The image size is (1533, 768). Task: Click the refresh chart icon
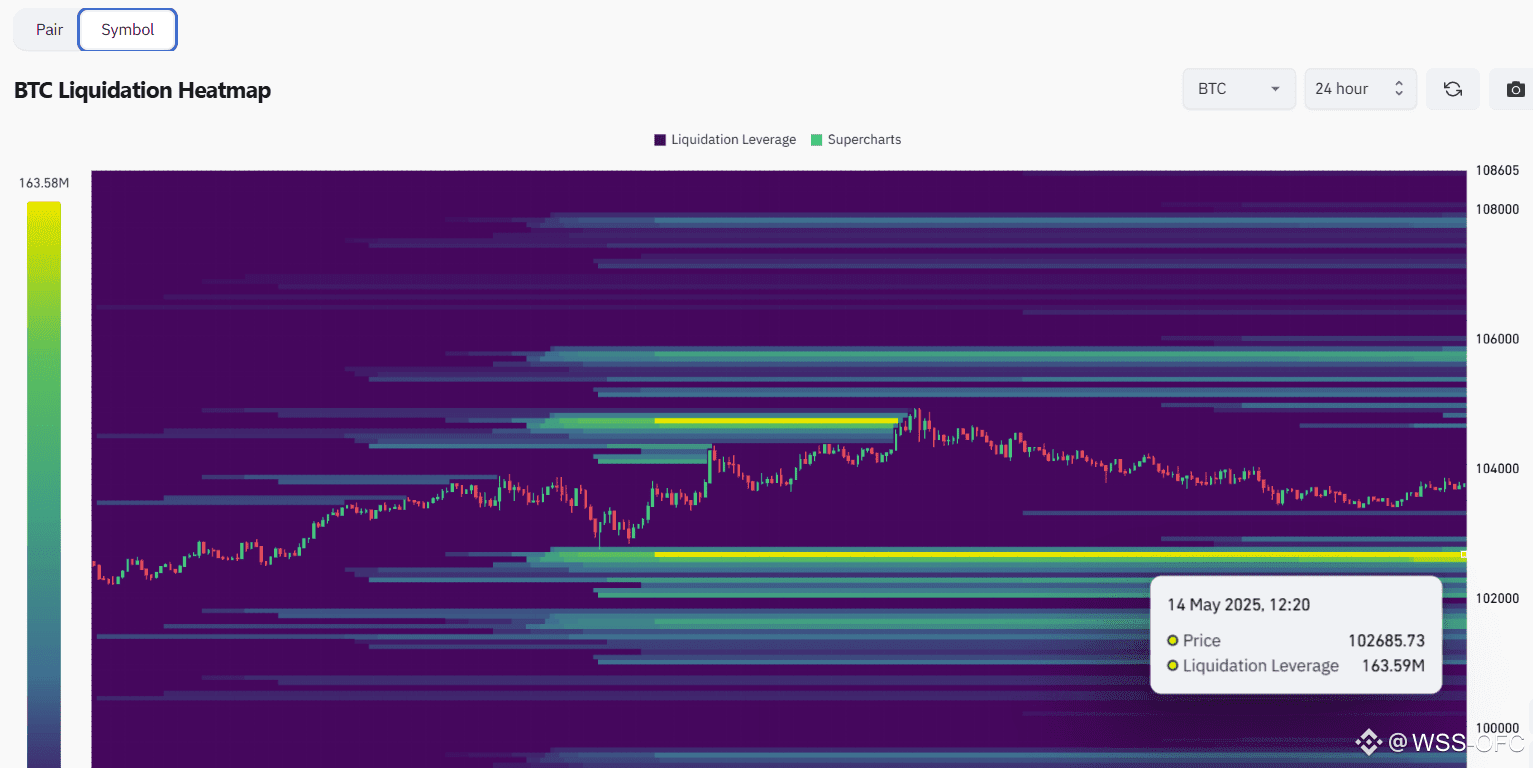[x=1452, y=88]
